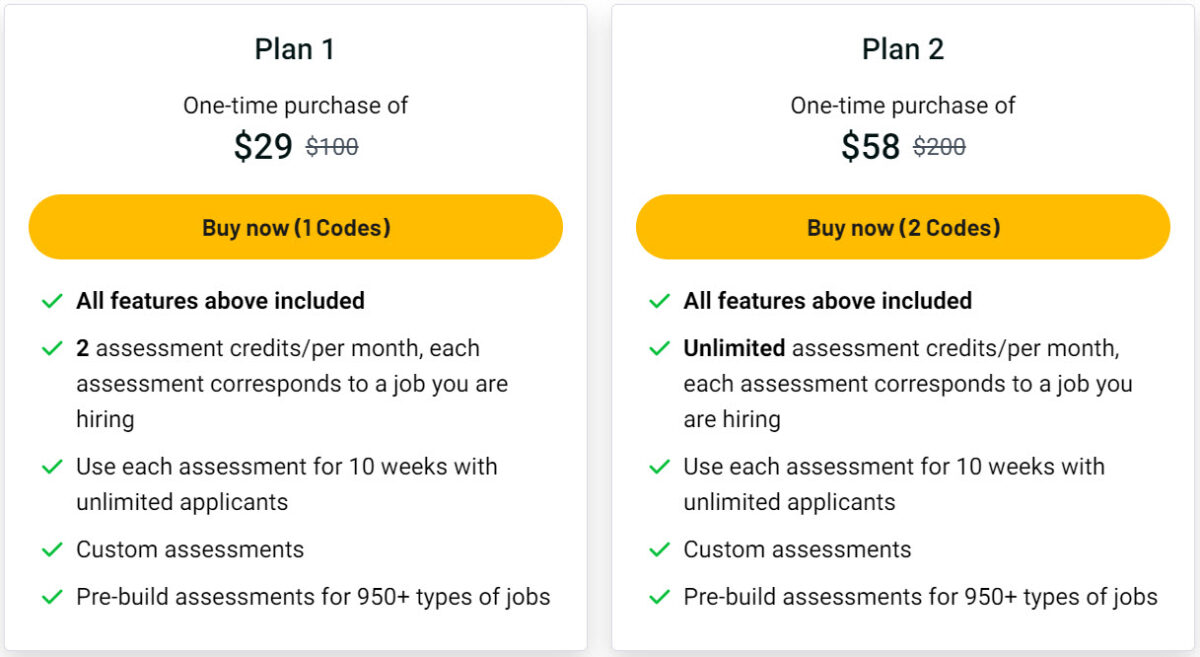Select the Plan 1 heading
The image size is (1200, 657).
click(x=295, y=48)
